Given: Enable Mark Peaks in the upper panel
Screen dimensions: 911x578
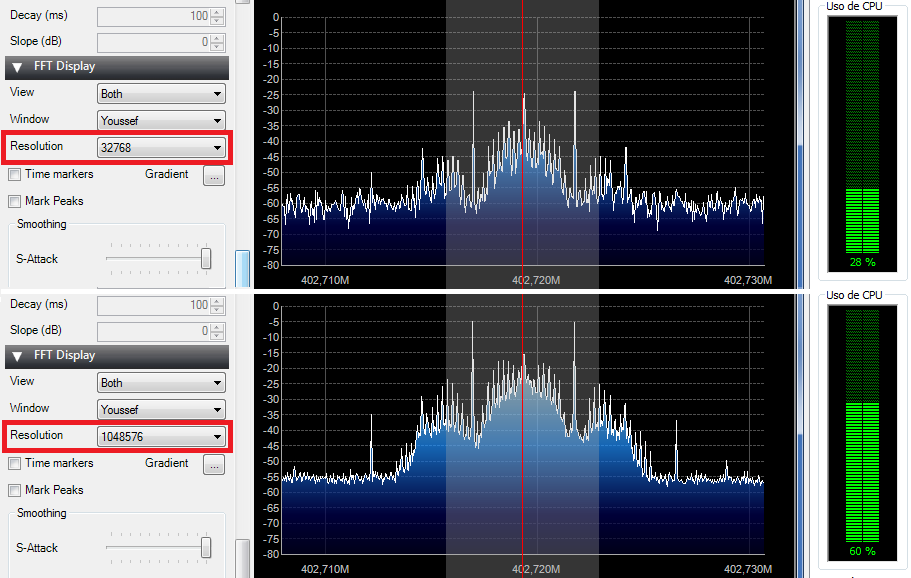Looking at the screenshot, I should (15, 202).
